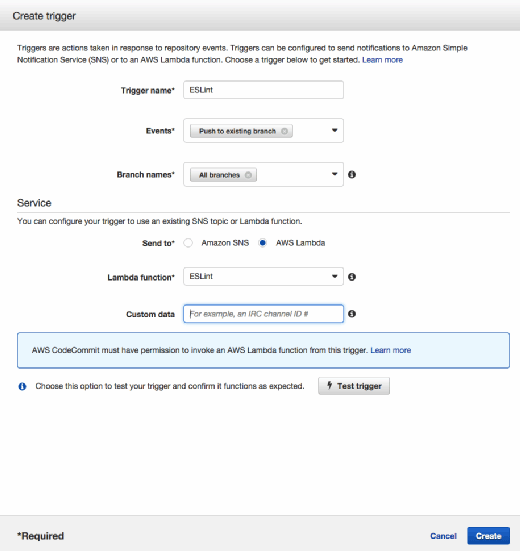Select the Amazon SNS radio option
Screen dimensions: 520x551
[x=188, y=243]
